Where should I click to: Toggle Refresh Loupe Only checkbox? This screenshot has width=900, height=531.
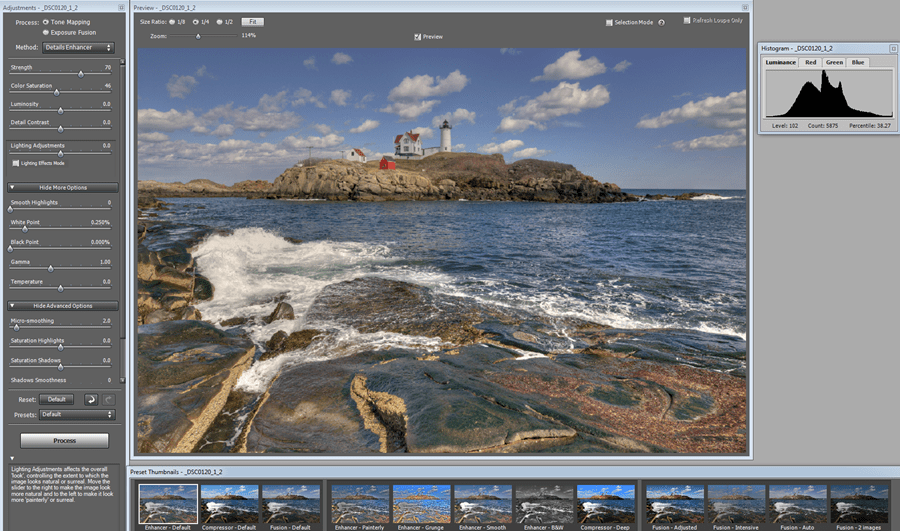tap(687, 20)
